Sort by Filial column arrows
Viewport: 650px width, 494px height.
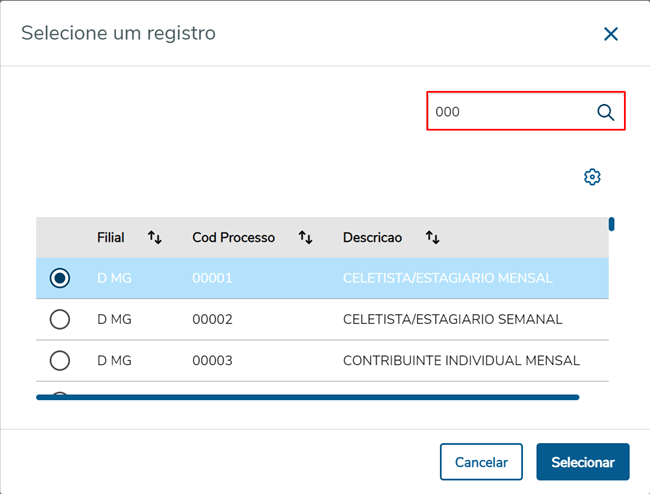[155, 237]
